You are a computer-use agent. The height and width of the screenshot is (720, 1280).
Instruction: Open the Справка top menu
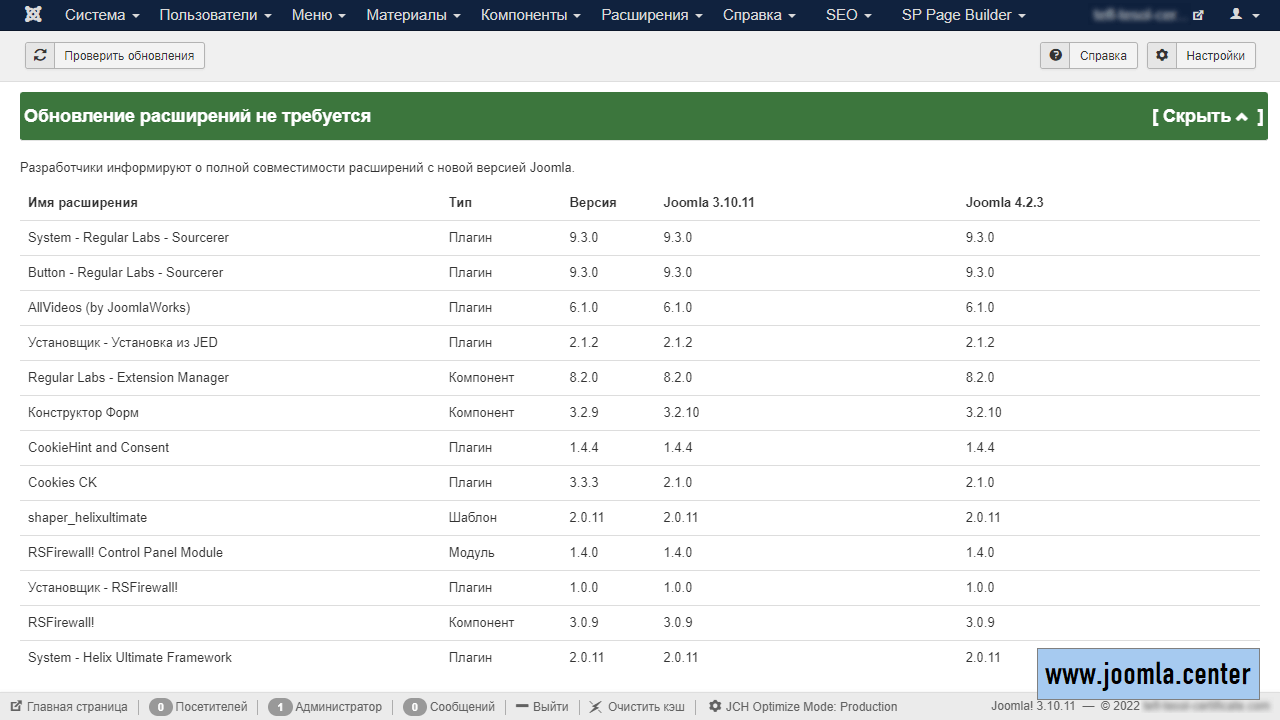[759, 15]
